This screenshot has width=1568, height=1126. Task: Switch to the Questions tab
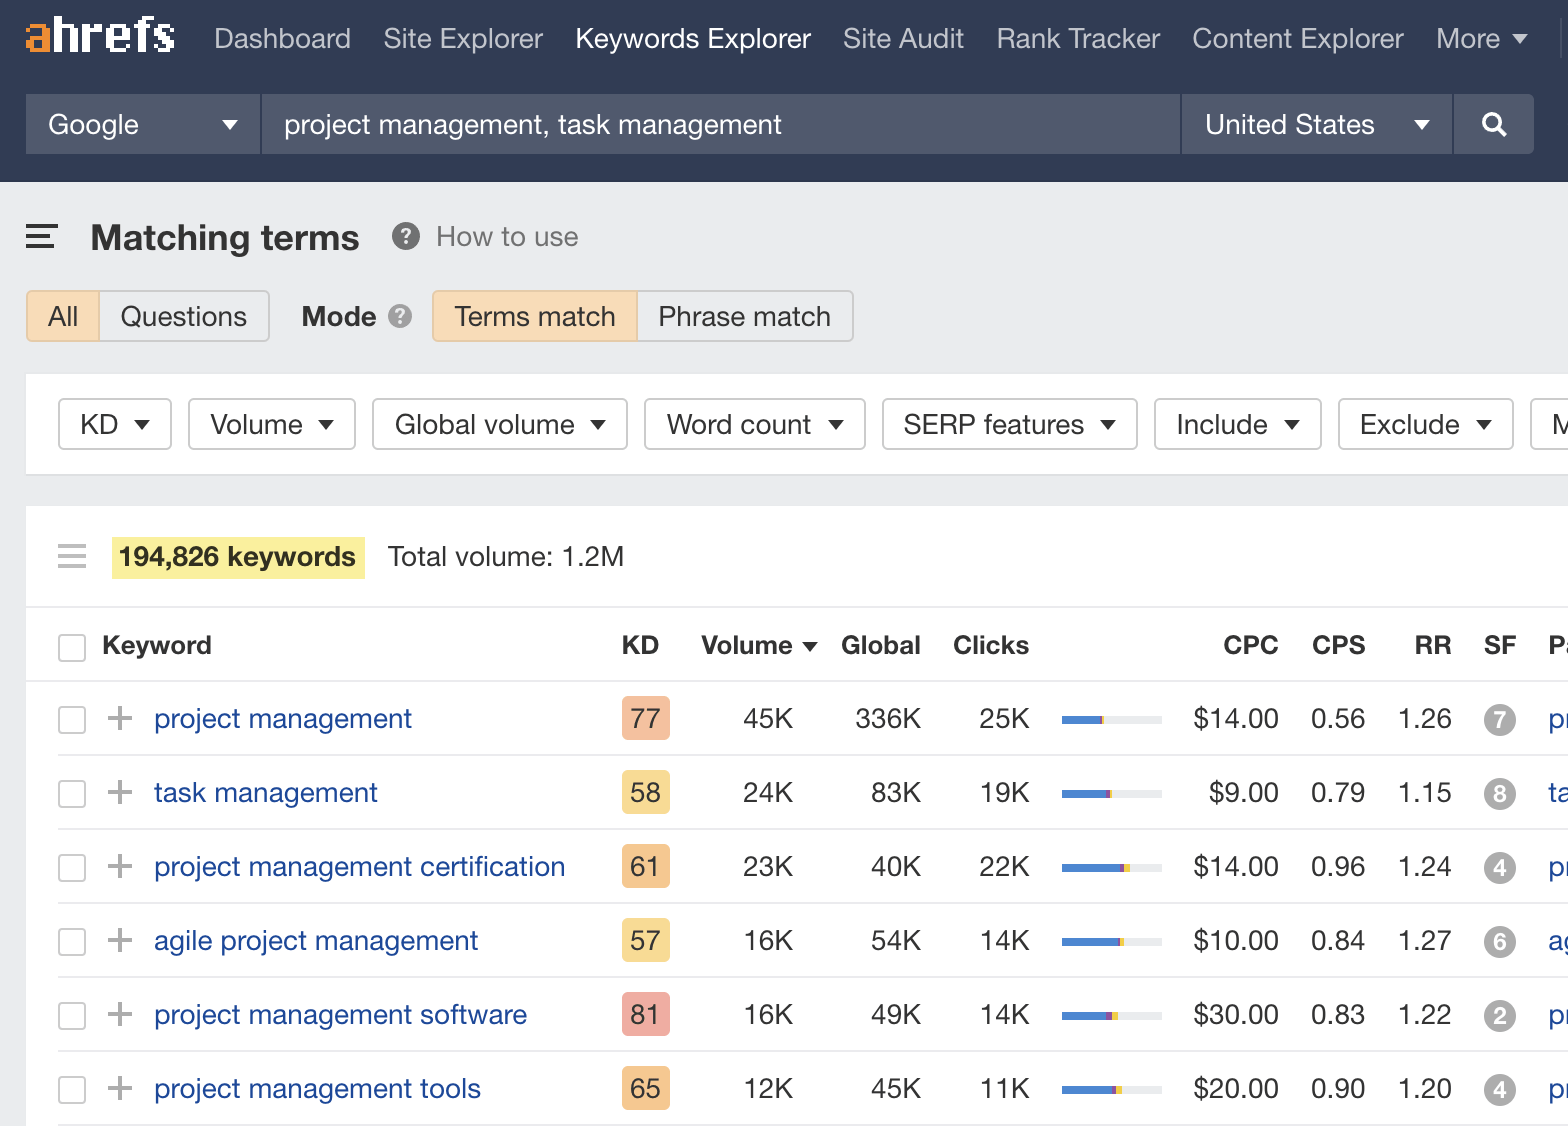tap(183, 316)
